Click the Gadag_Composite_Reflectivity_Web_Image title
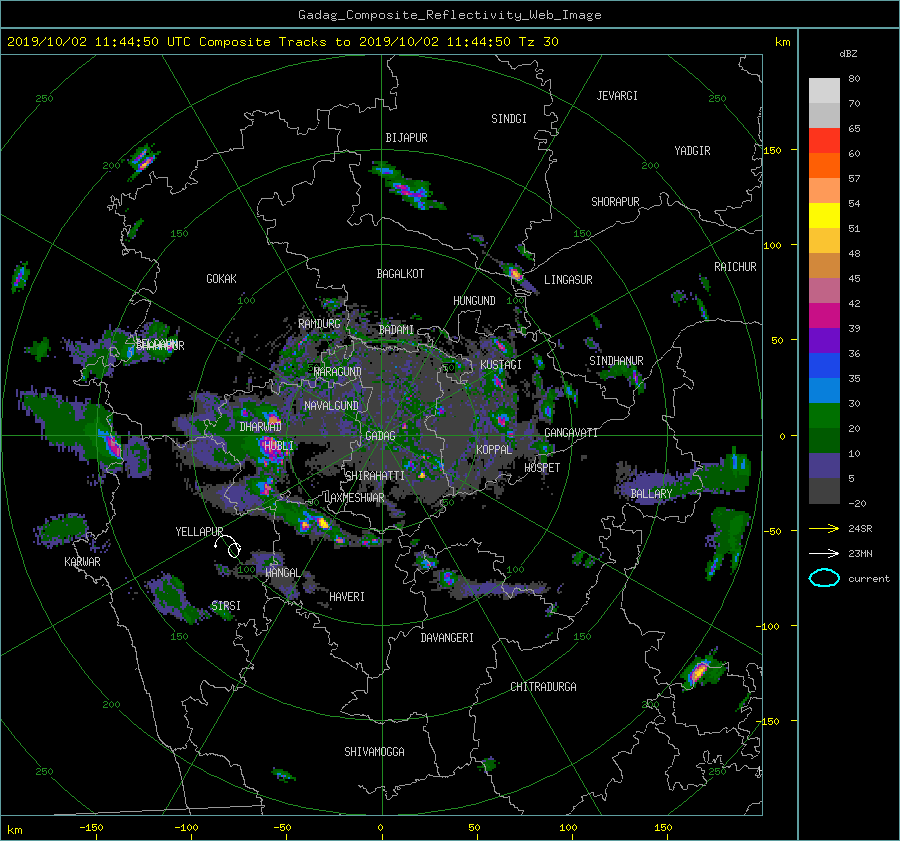The width and height of the screenshot is (900, 841). point(449,15)
